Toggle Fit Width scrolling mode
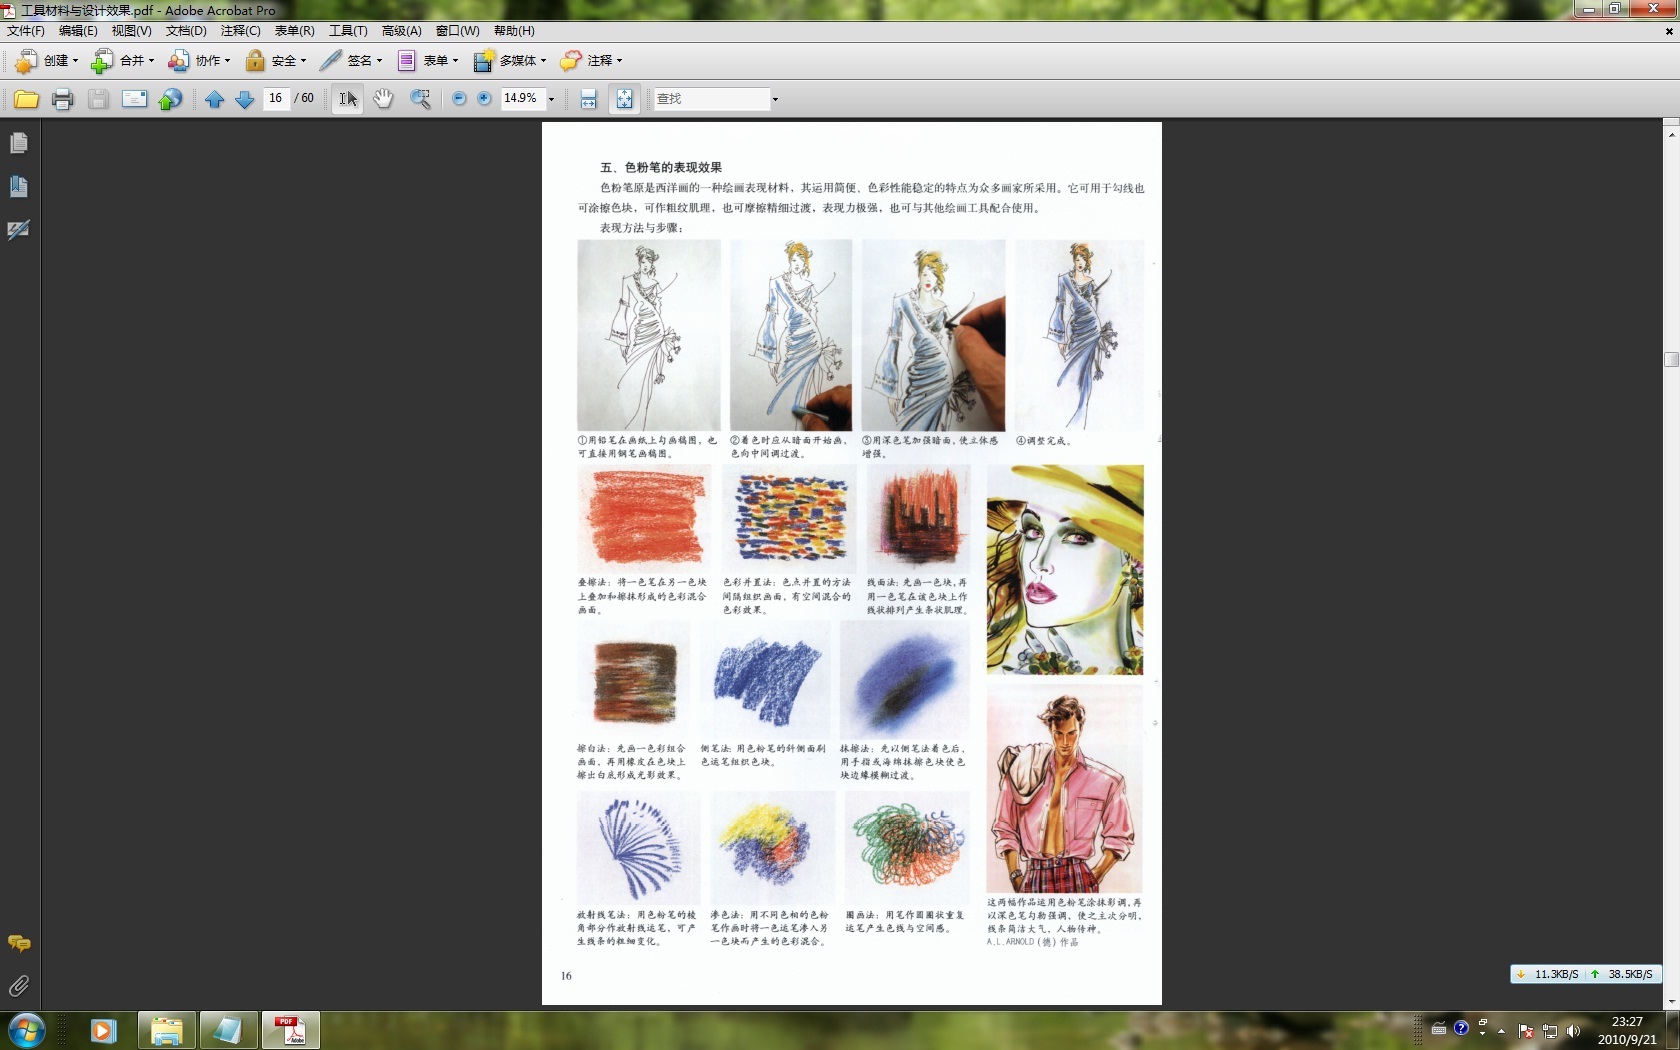 tap(589, 99)
